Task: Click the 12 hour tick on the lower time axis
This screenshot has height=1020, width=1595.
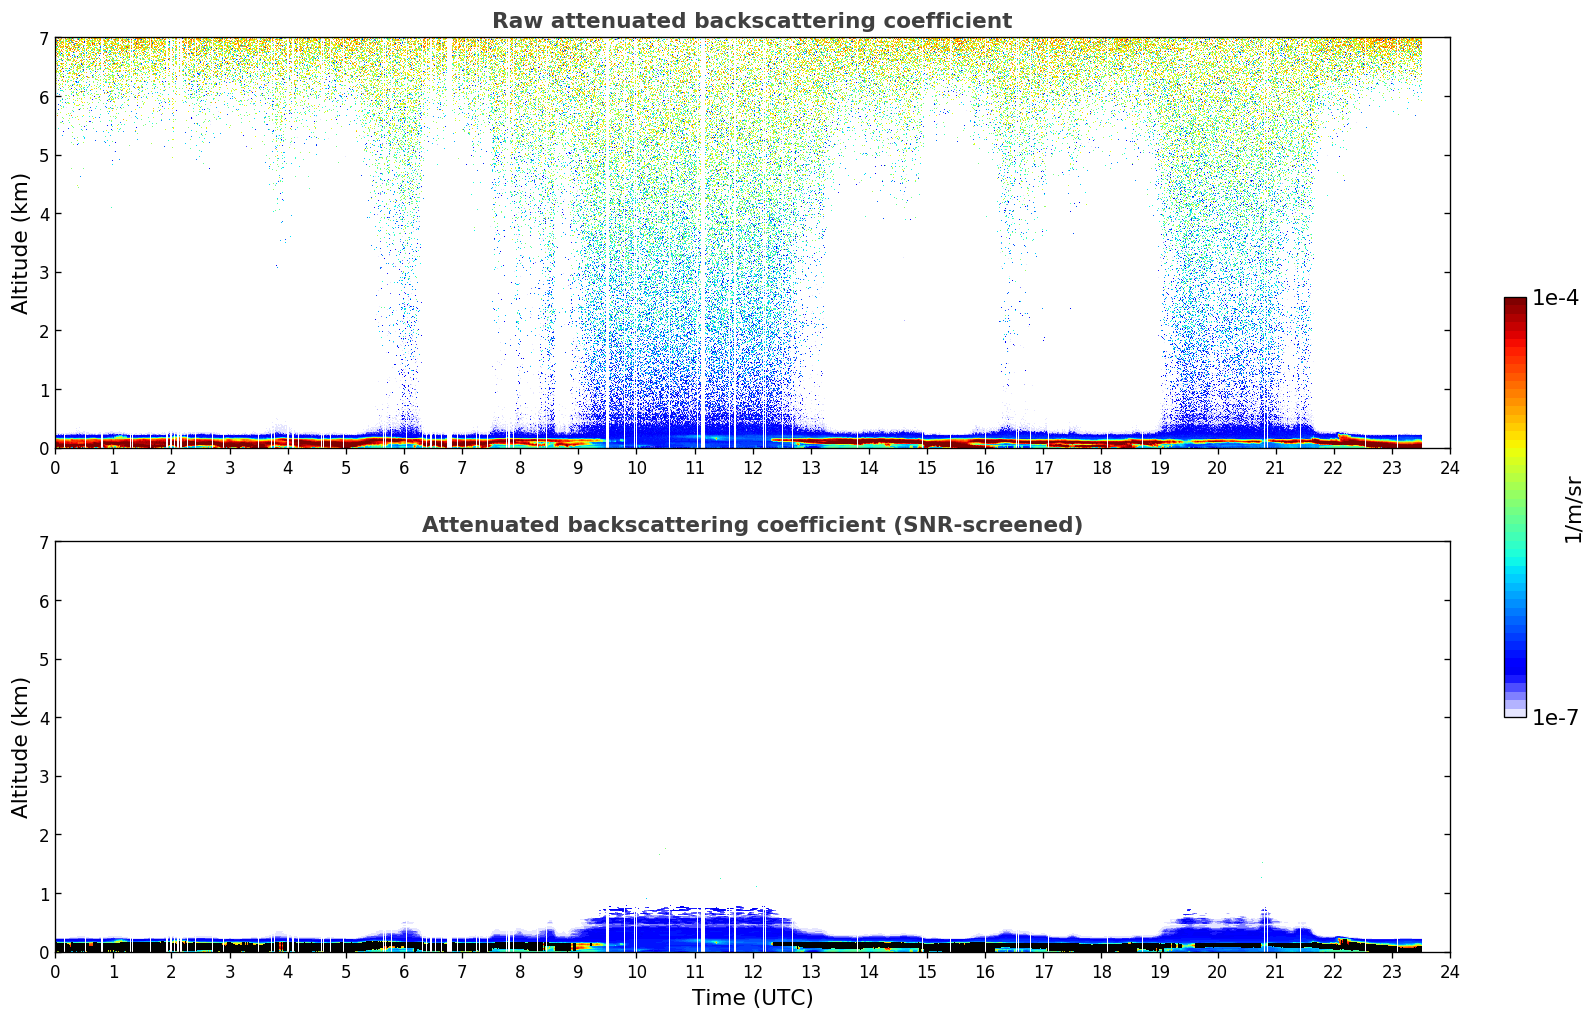Action: click(752, 971)
